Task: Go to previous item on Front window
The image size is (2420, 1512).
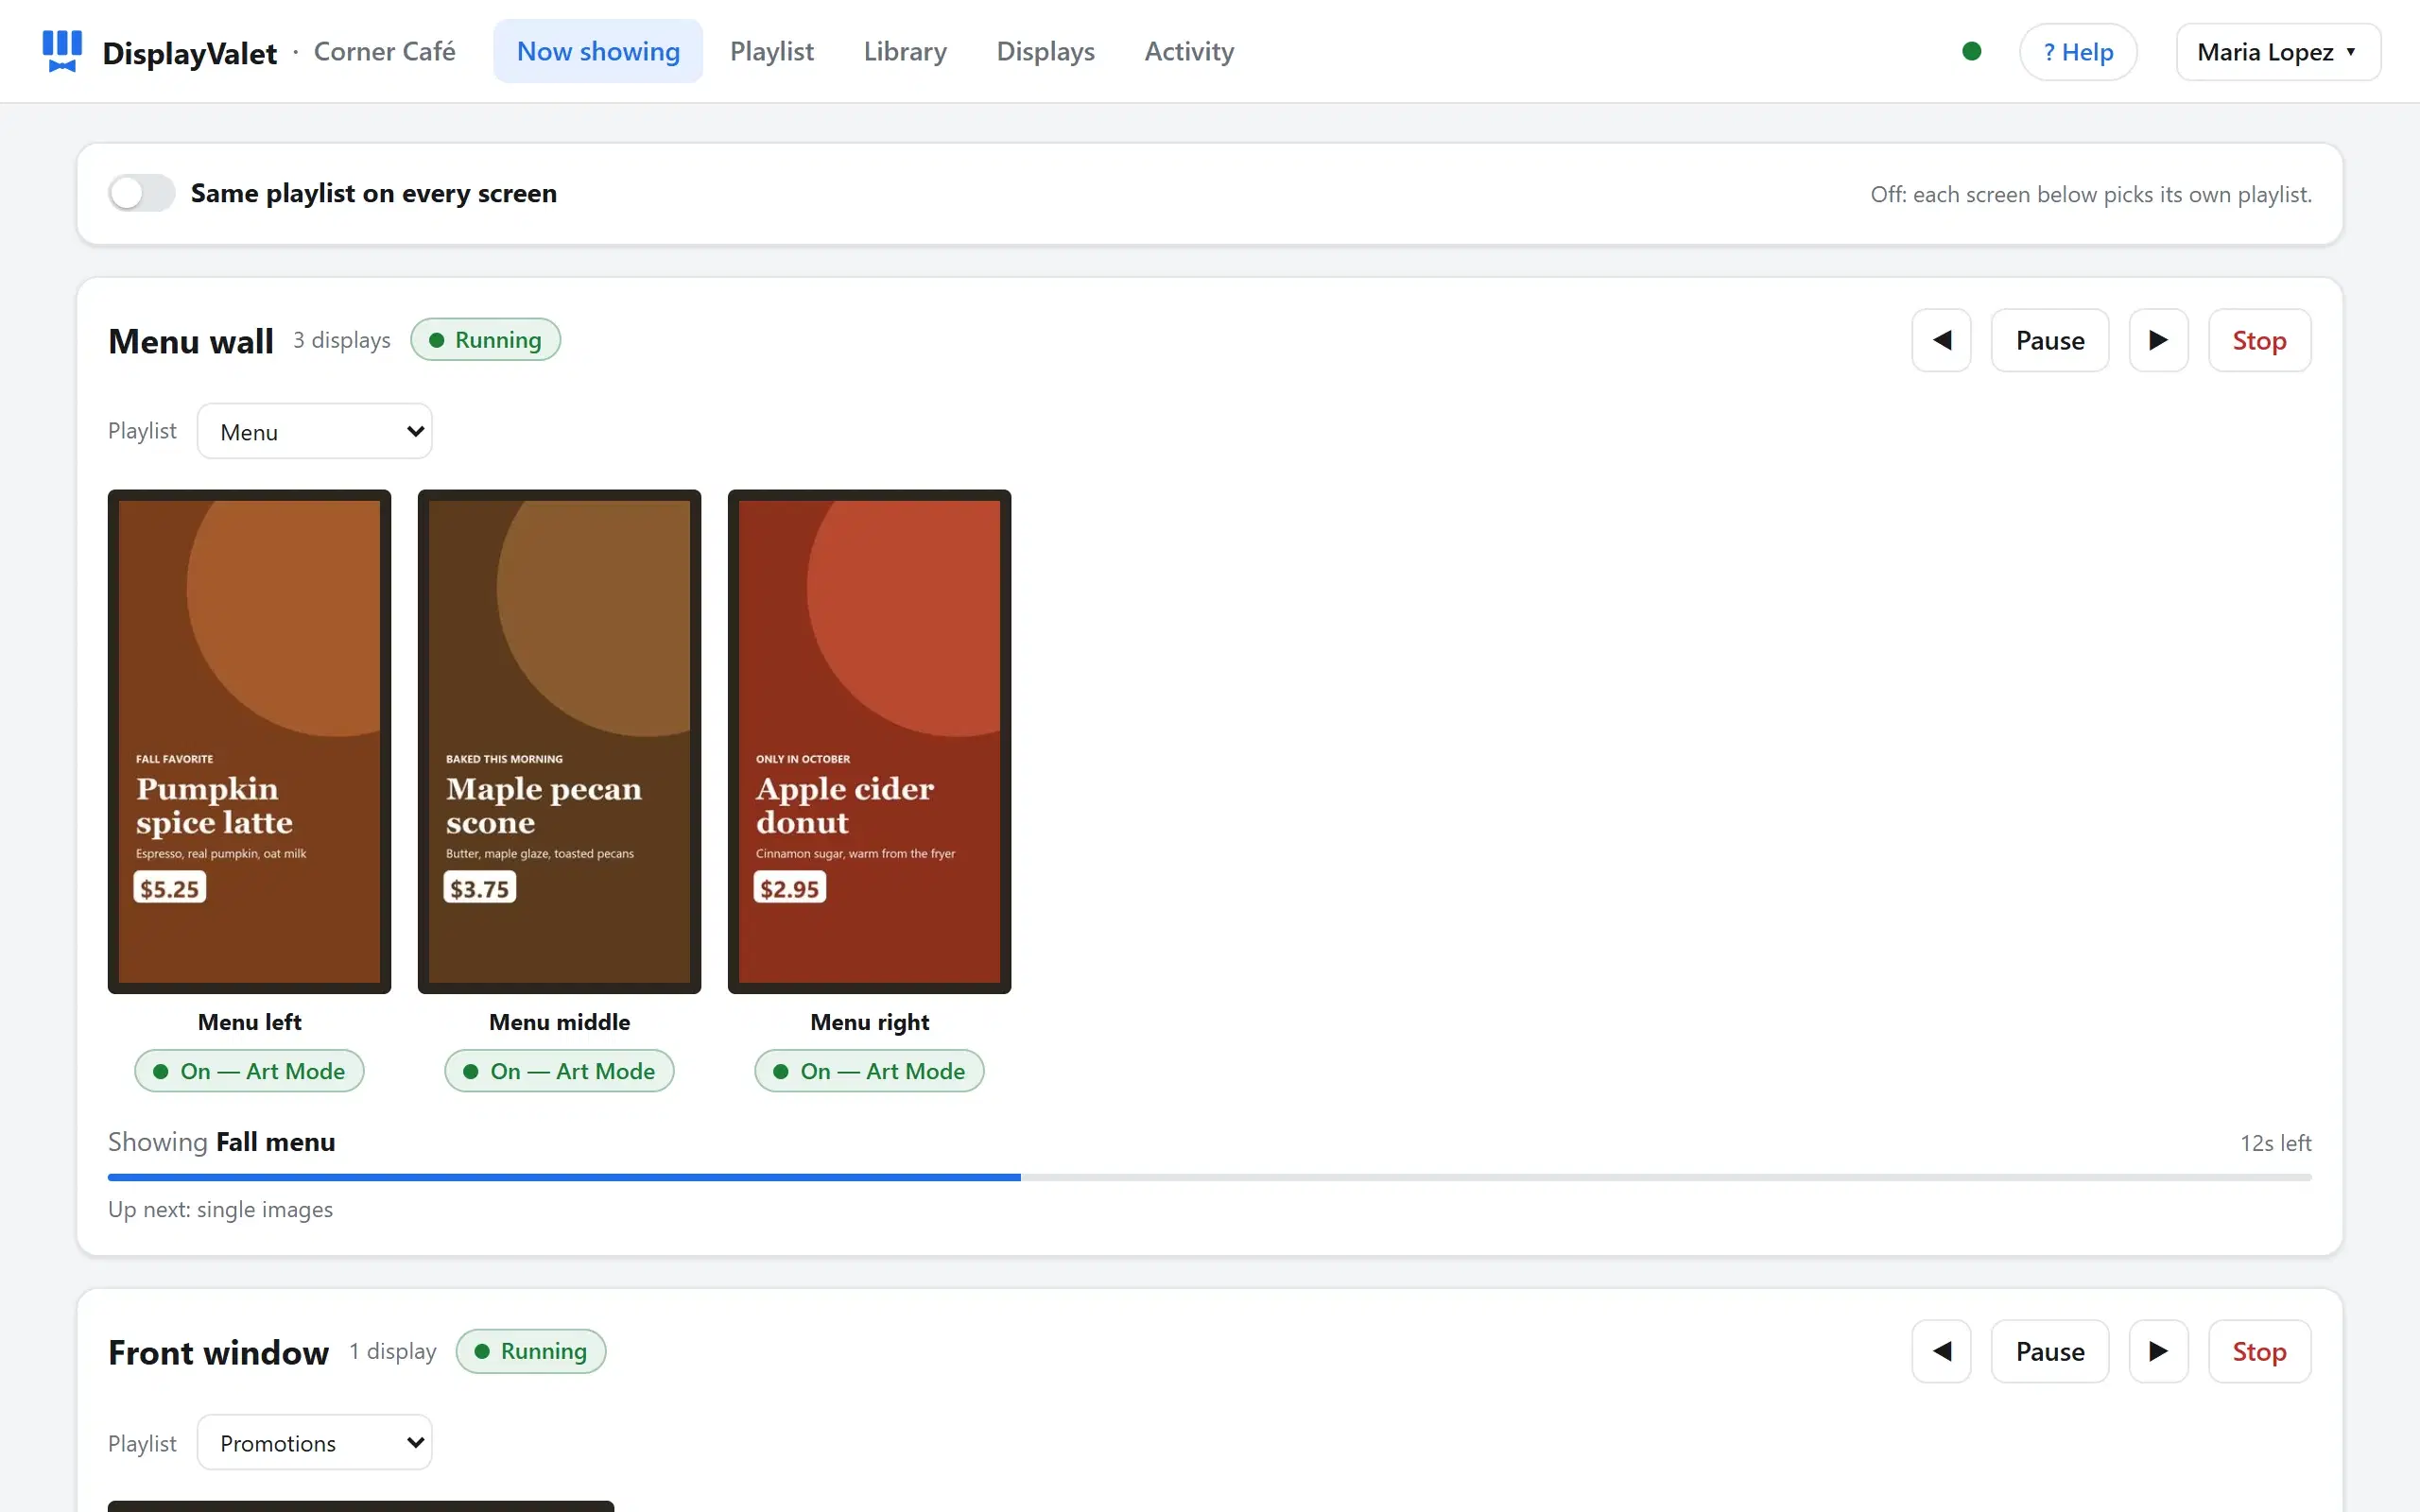Action: tap(1941, 1351)
